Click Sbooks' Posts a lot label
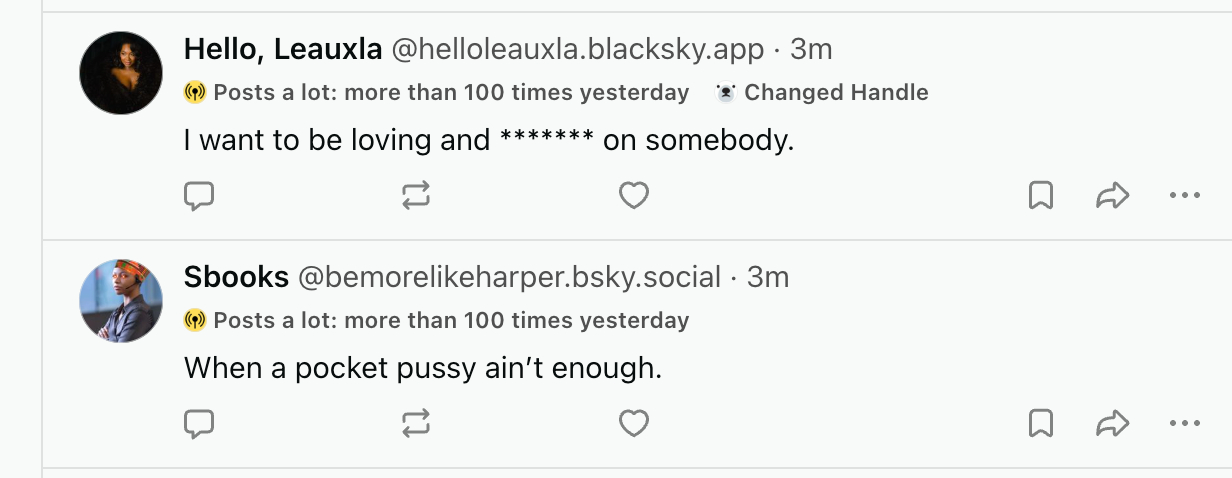 [438, 321]
